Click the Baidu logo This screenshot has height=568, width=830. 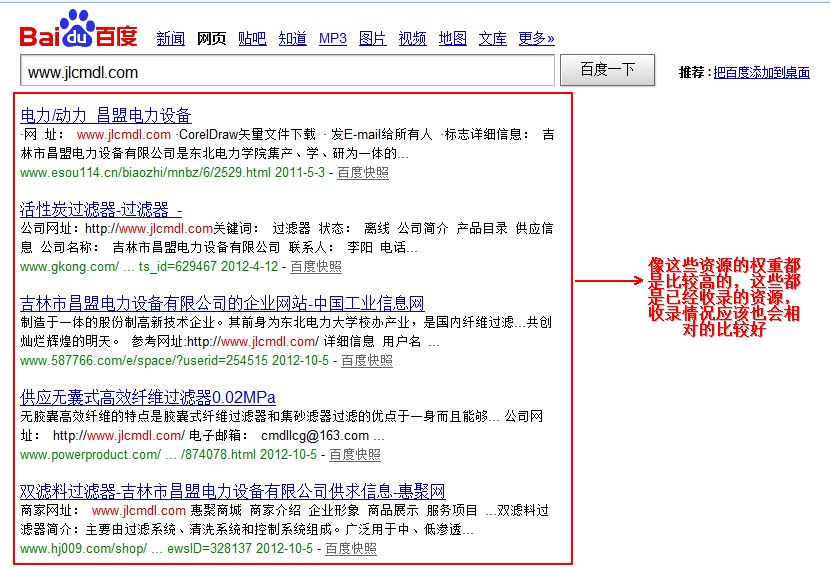[79, 29]
